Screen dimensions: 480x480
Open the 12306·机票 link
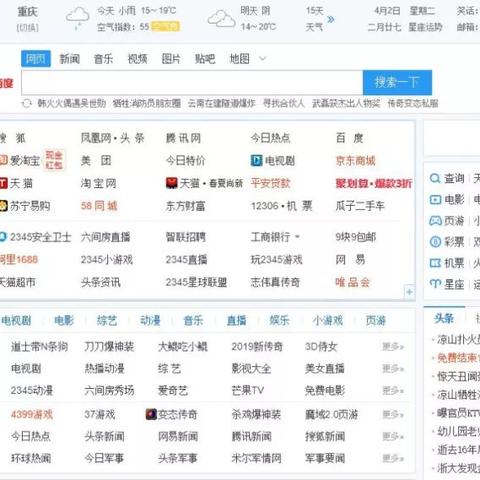(282, 206)
